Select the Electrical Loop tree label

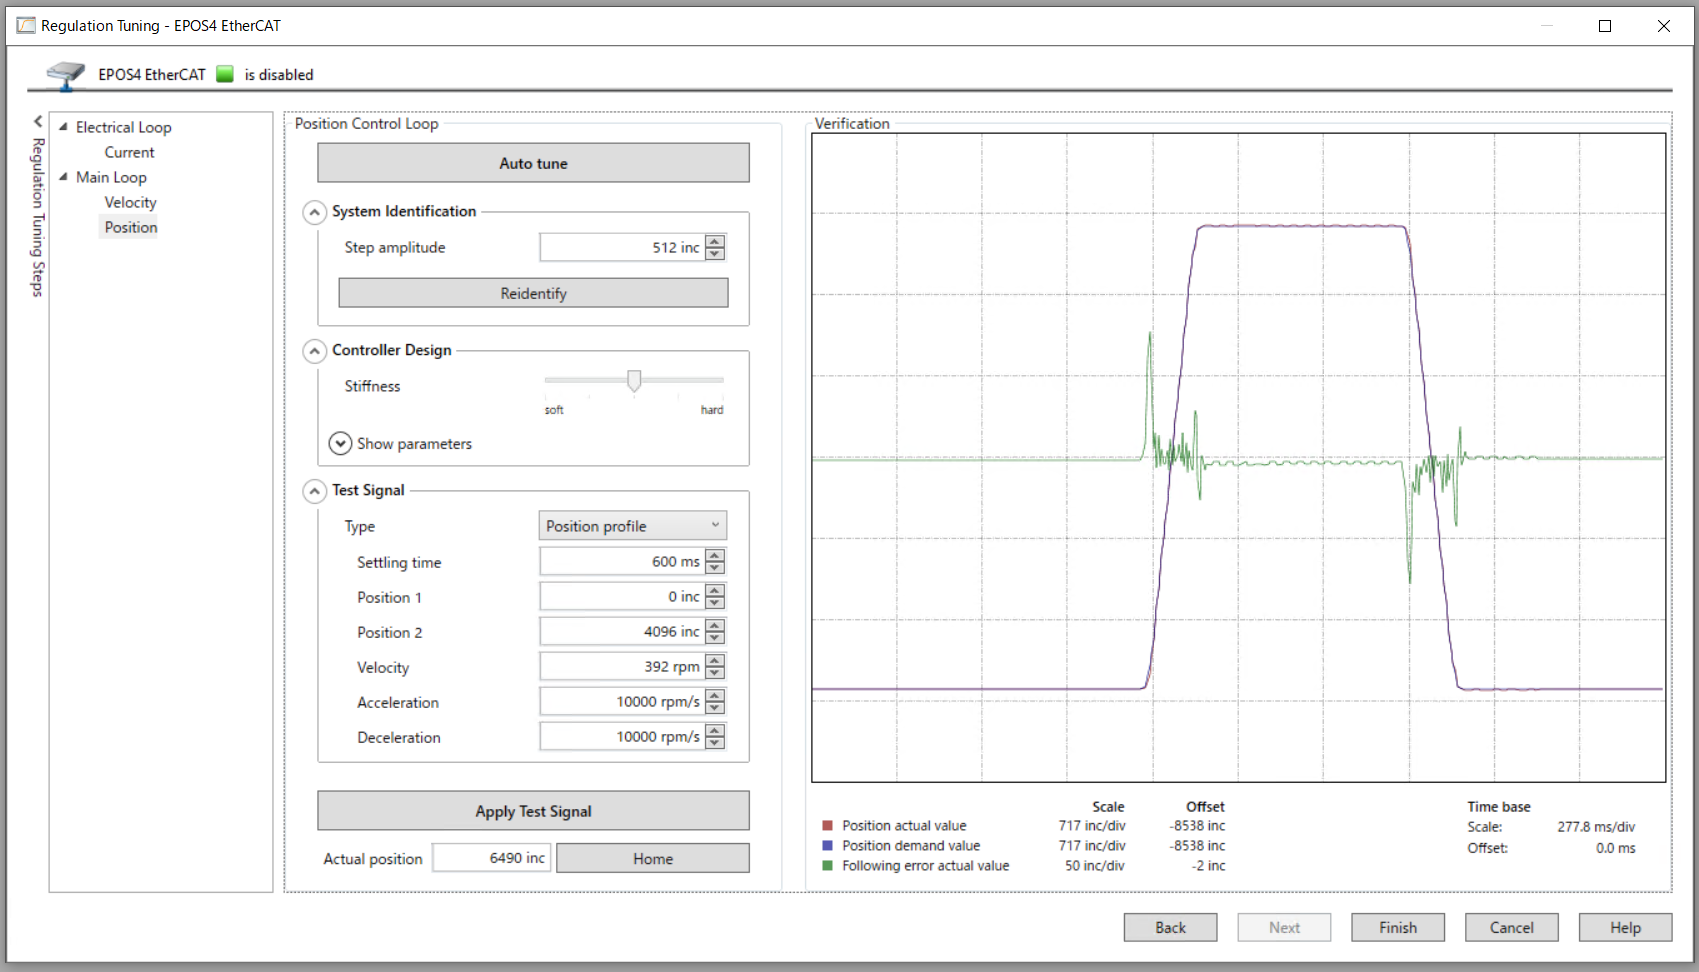point(124,127)
